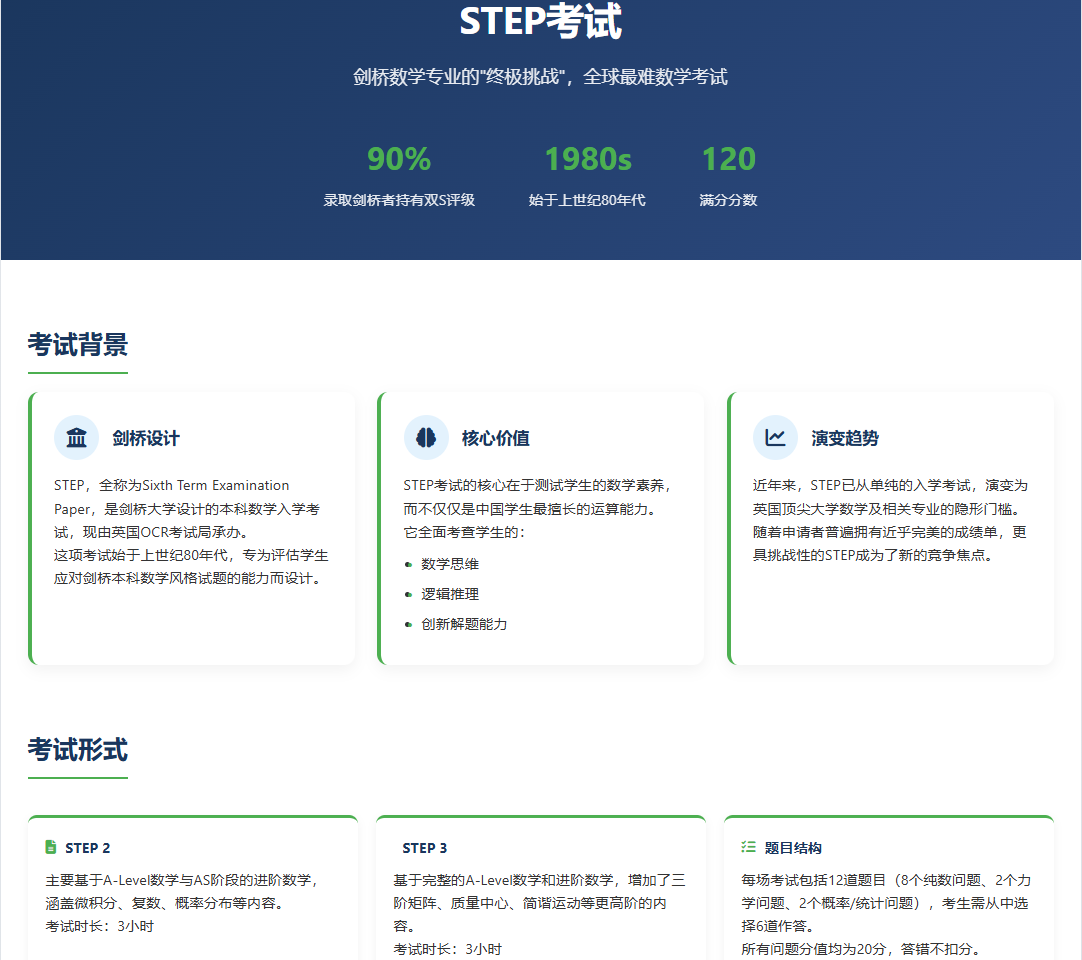Viewport: 1082px width, 960px height.
Task: Click the 题目结构 card heading
Action: 793,848
